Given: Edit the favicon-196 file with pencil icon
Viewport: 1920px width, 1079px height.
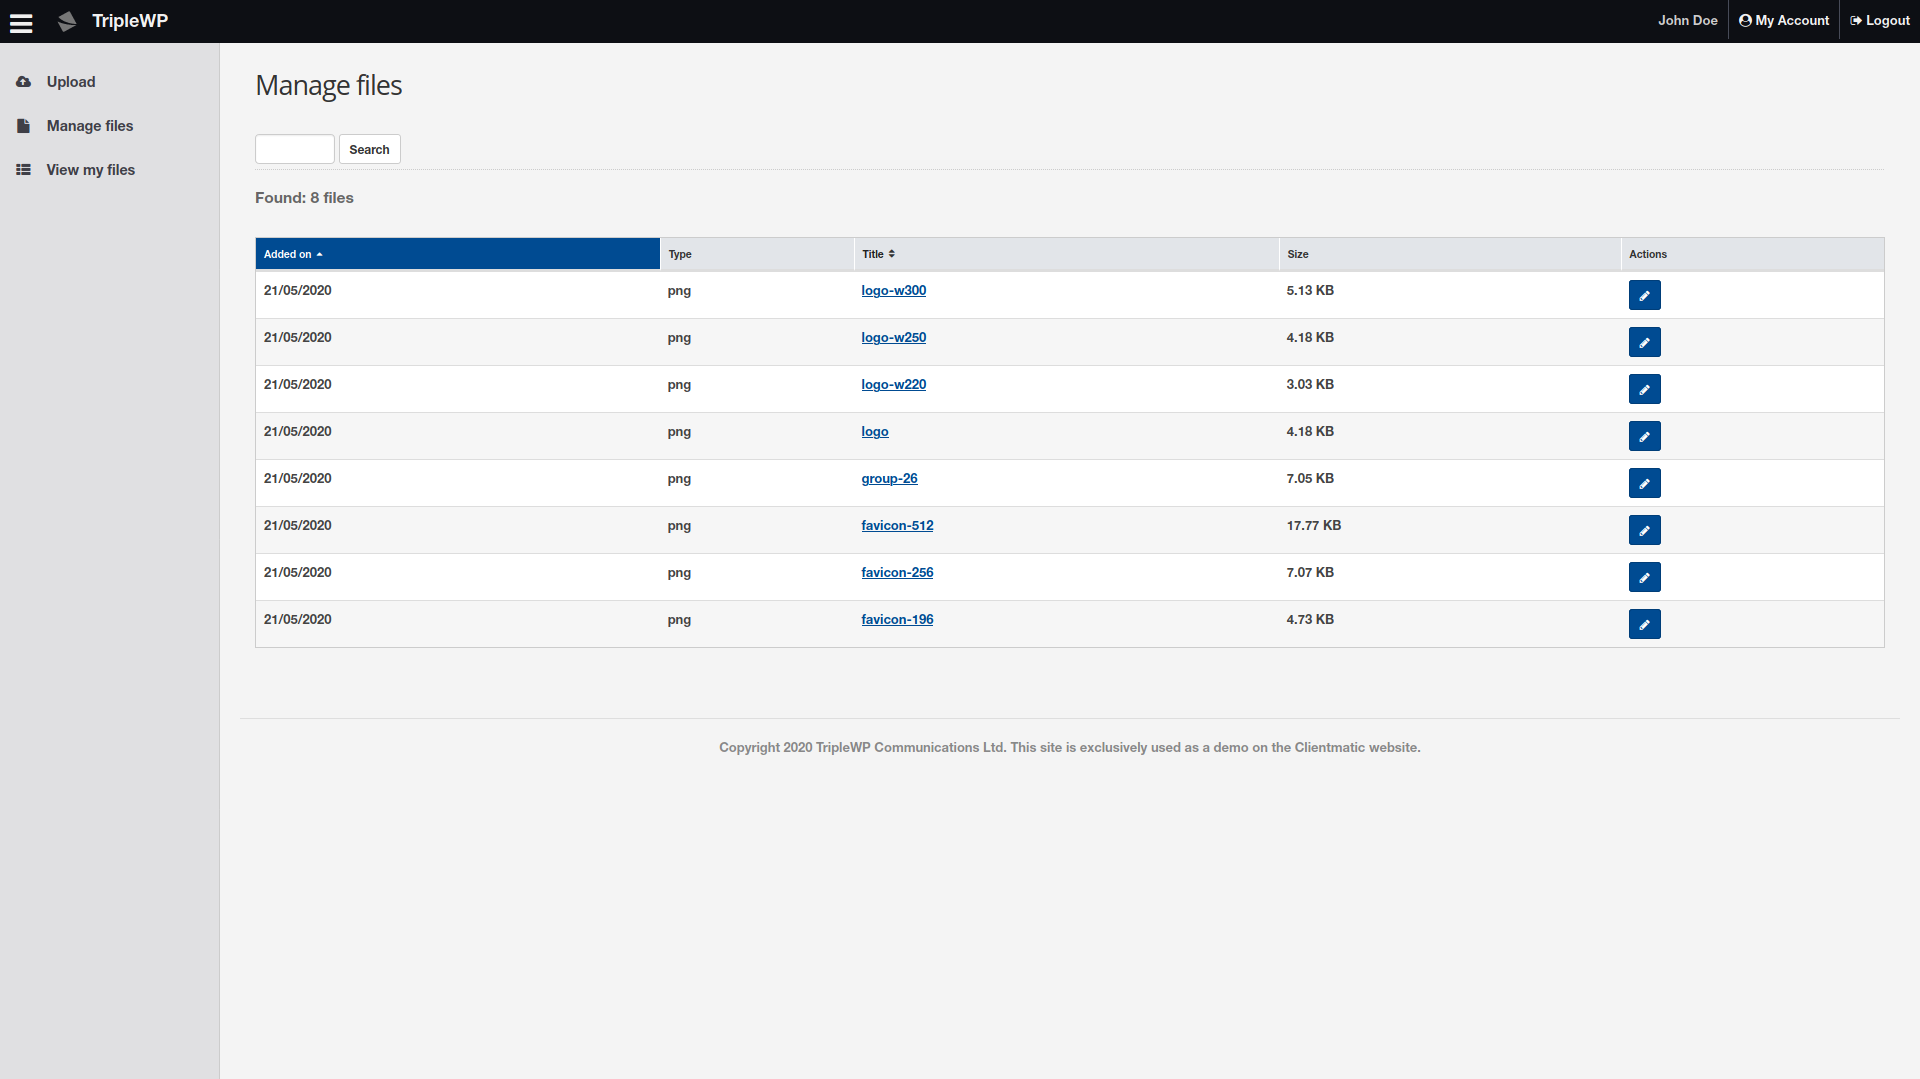Looking at the screenshot, I should pos(1644,624).
